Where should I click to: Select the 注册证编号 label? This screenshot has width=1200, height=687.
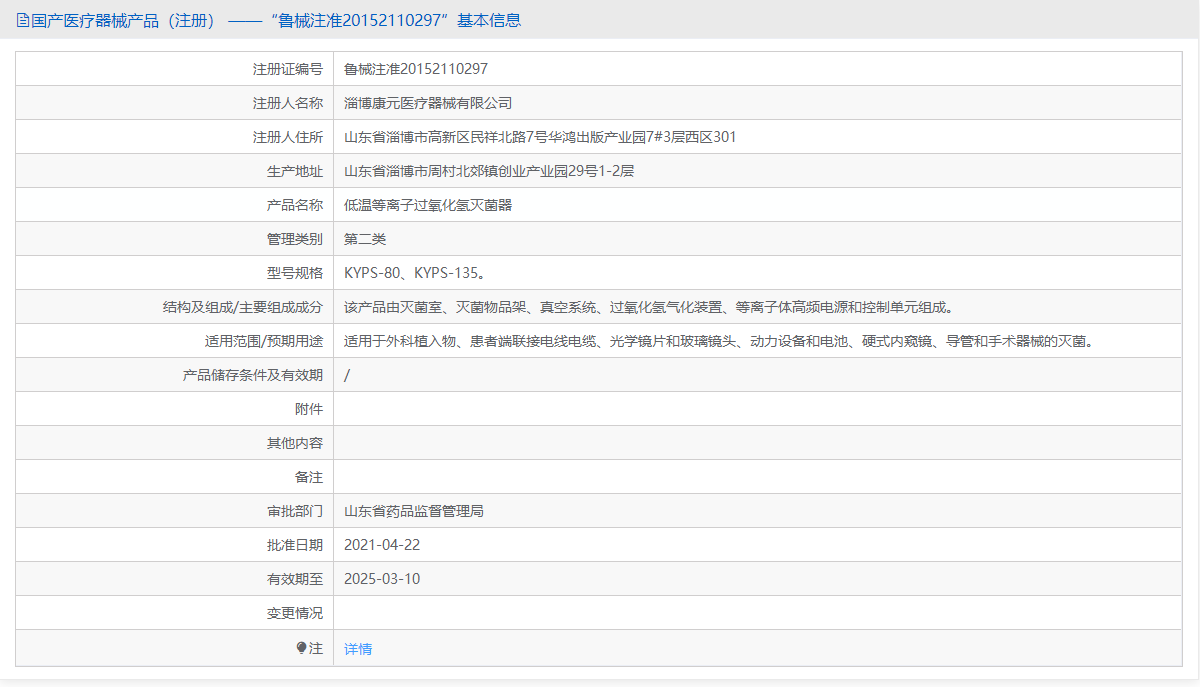[x=288, y=69]
